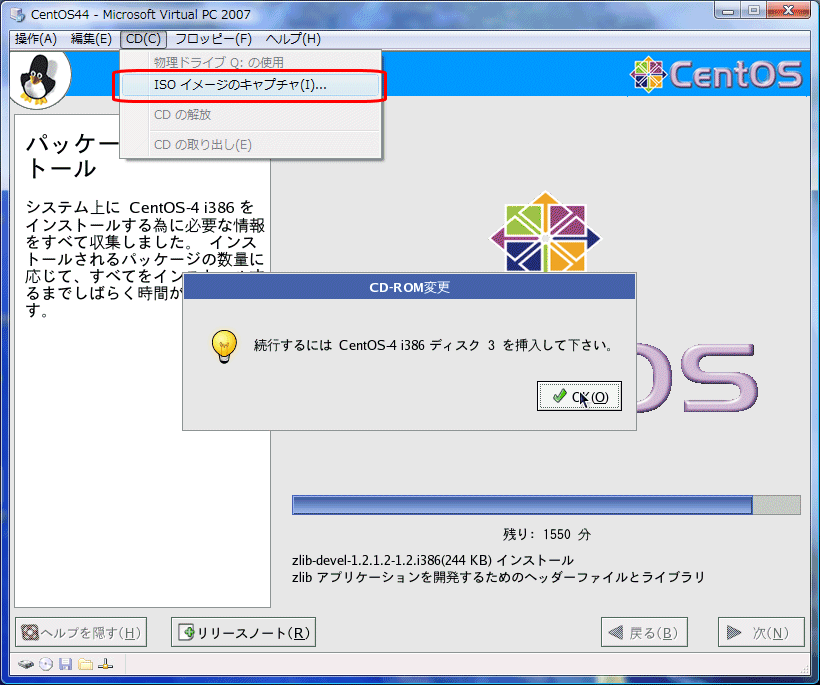Close the open CD(C) menu
The height and width of the screenshot is (685, 820).
click(x=143, y=39)
